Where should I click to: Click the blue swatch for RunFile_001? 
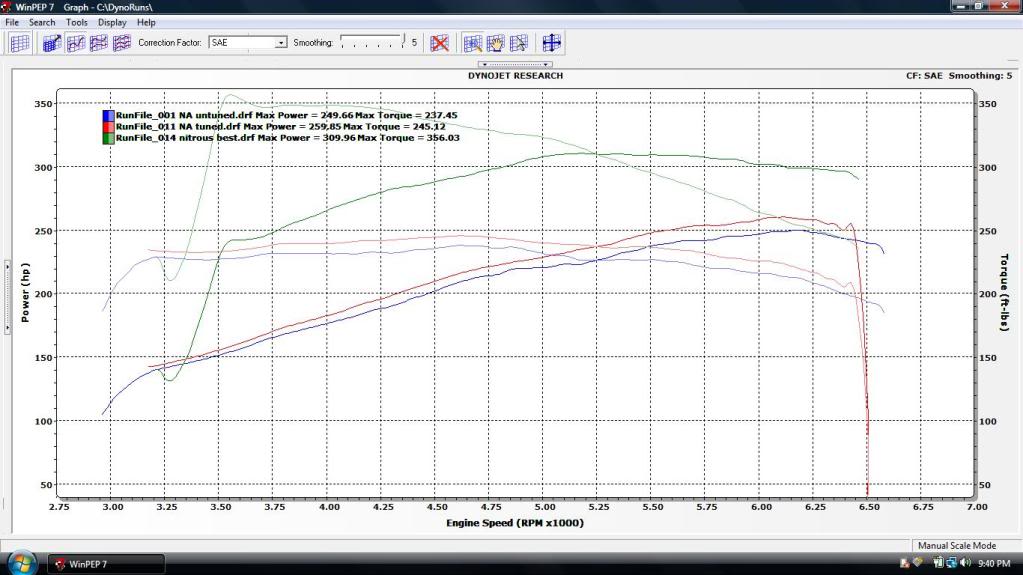pos(108,116)
